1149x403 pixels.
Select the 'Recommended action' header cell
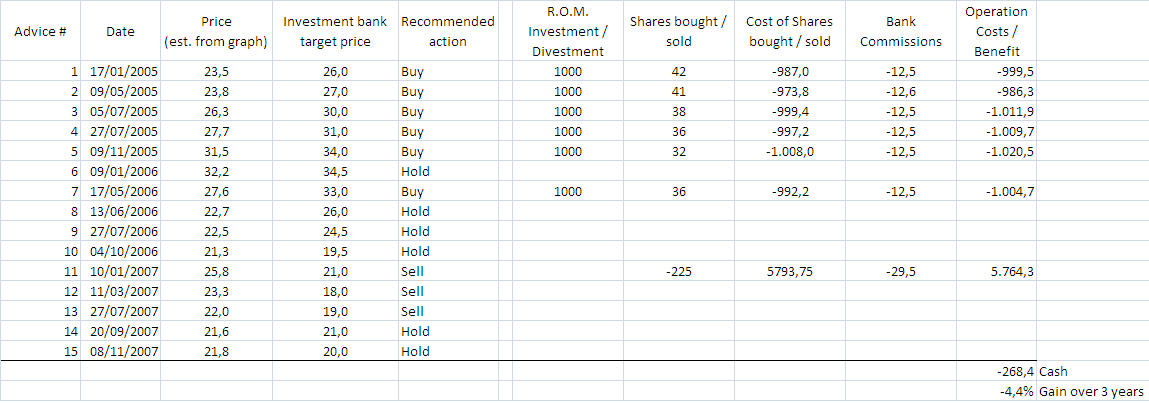pos(446,31)
